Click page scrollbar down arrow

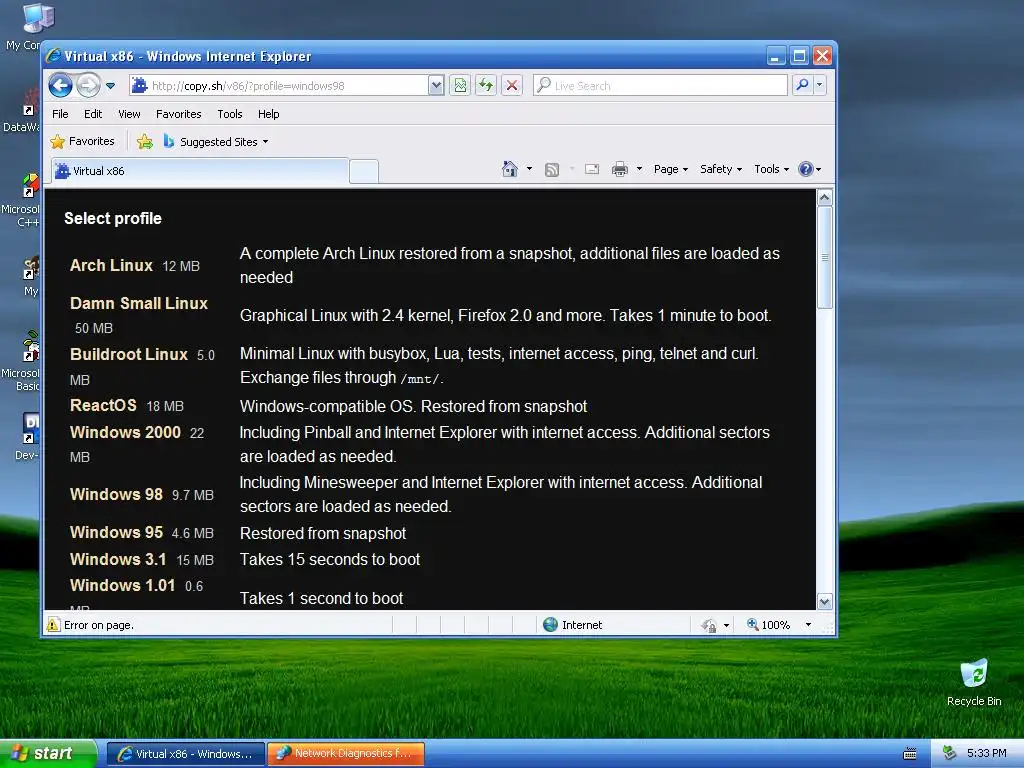click(x=825, y=601)
